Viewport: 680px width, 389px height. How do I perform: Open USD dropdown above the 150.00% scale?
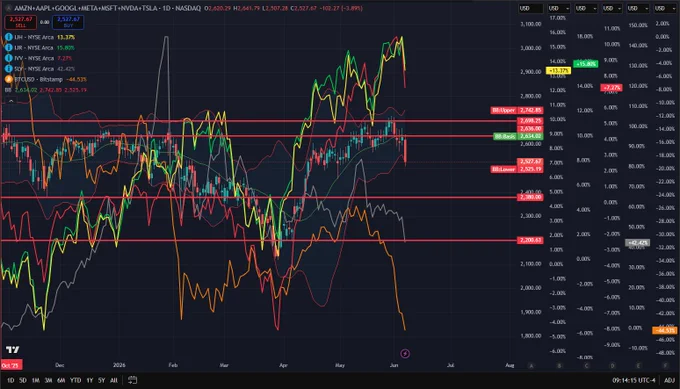click(x=638, y=8)
